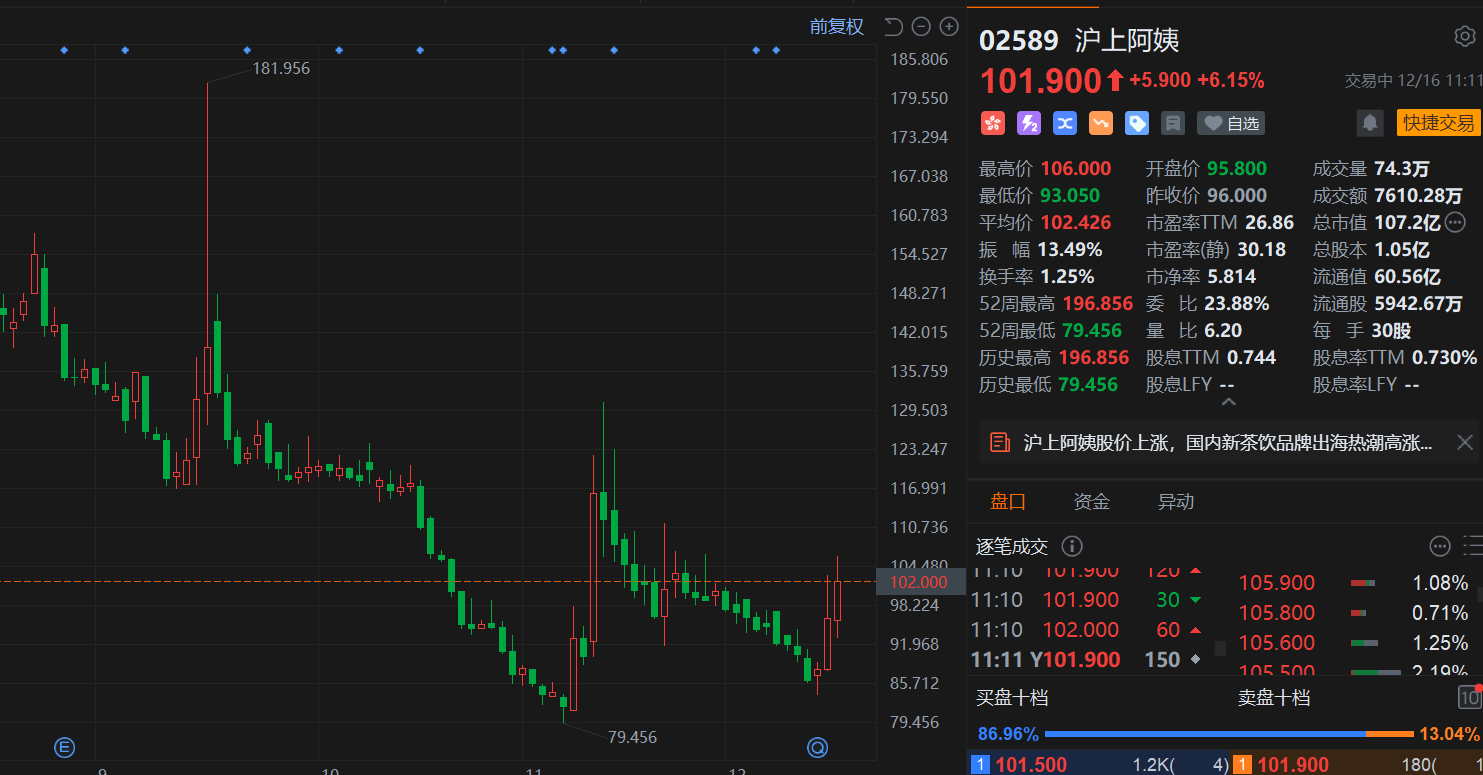This screenshot has height=775, width=1483.
Task: Open the 沪上阿姨股价上涨 news headline
Action: [x=1227, y=442]
